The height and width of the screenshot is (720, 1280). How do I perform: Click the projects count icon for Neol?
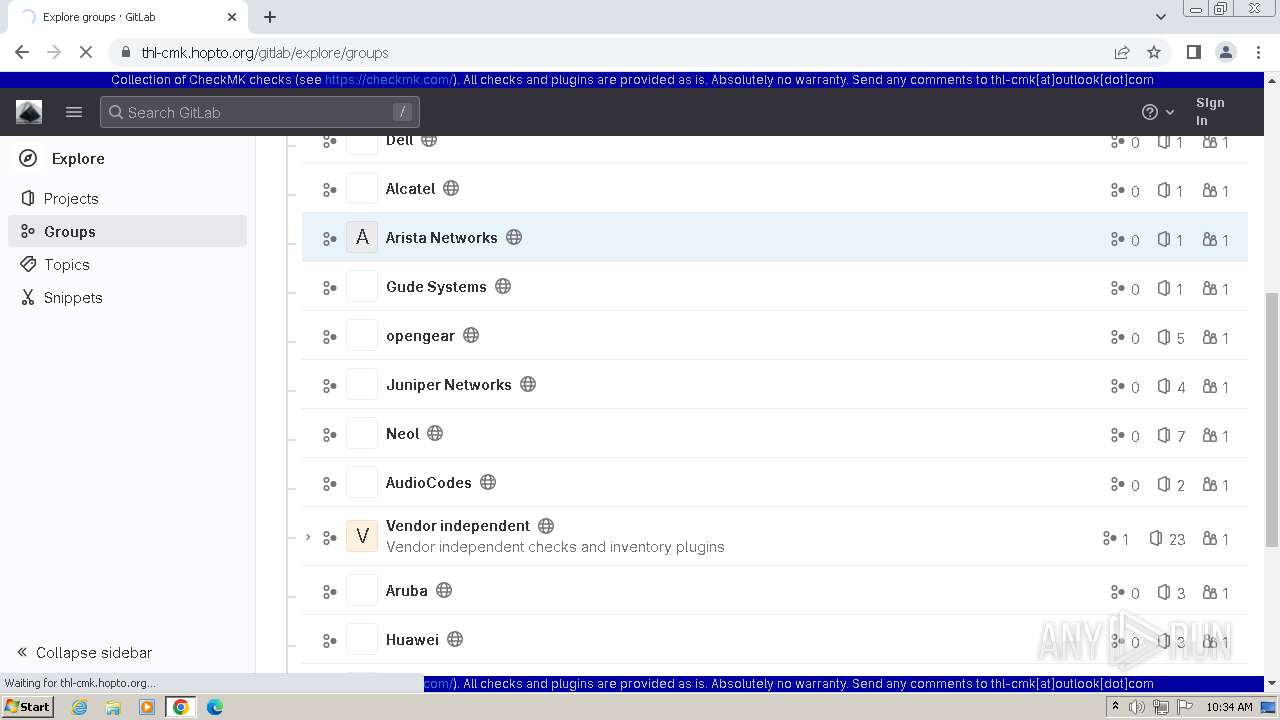click(1164, 435)
